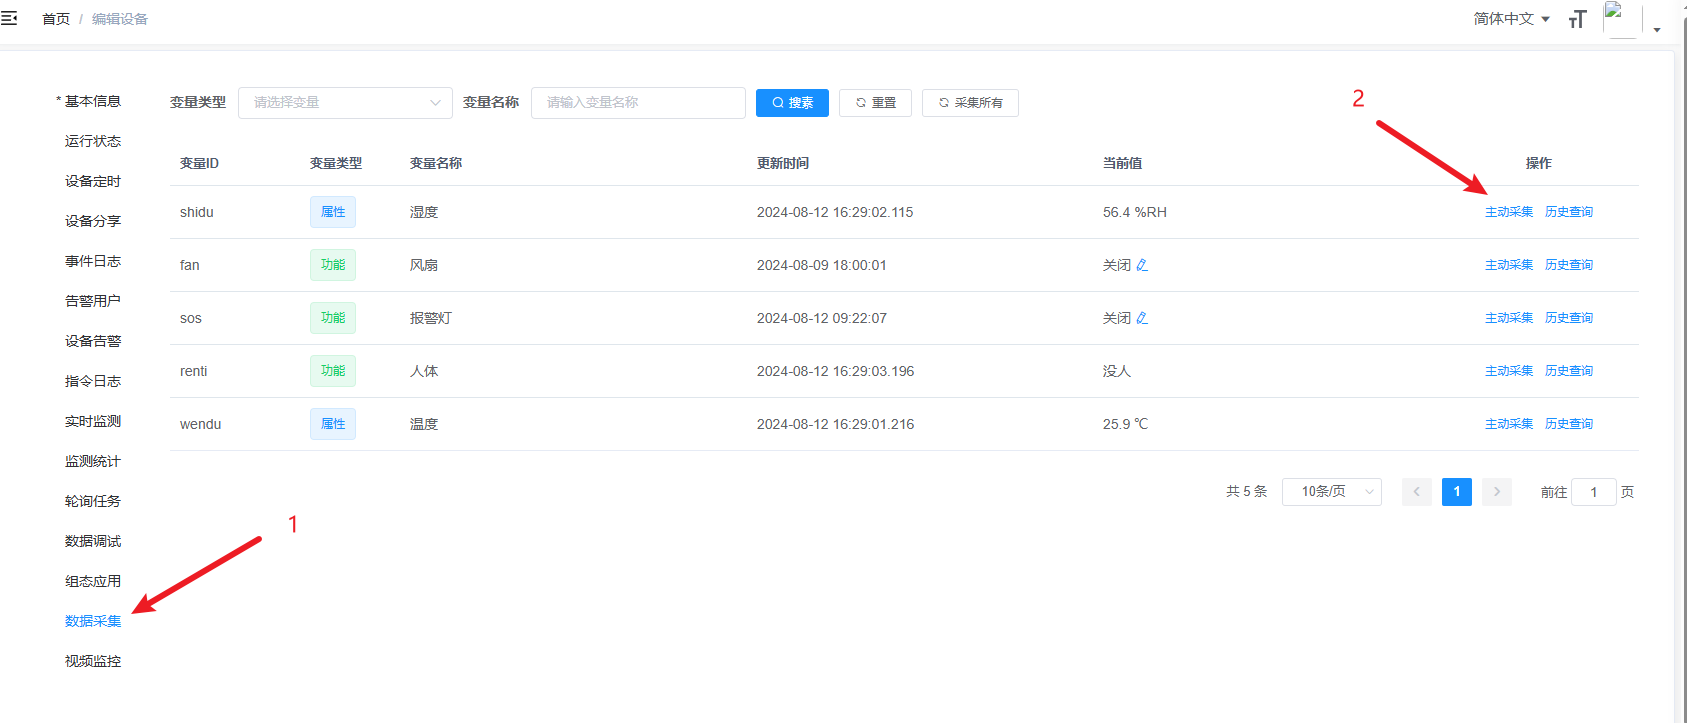Click the blue search button

click(x=792, y=103)
